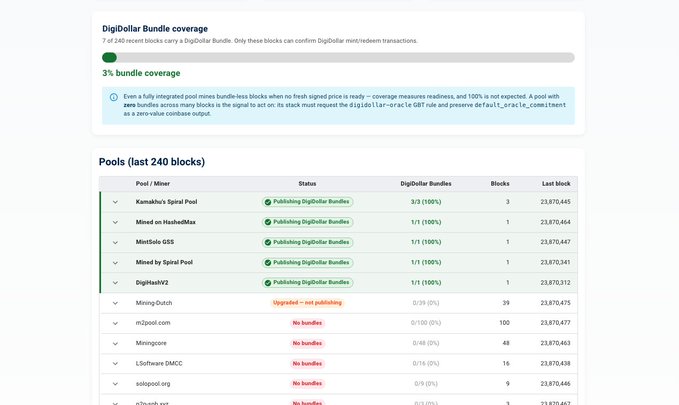Click the green check icon for Mined by Spiral Pool

pos(268,262)
